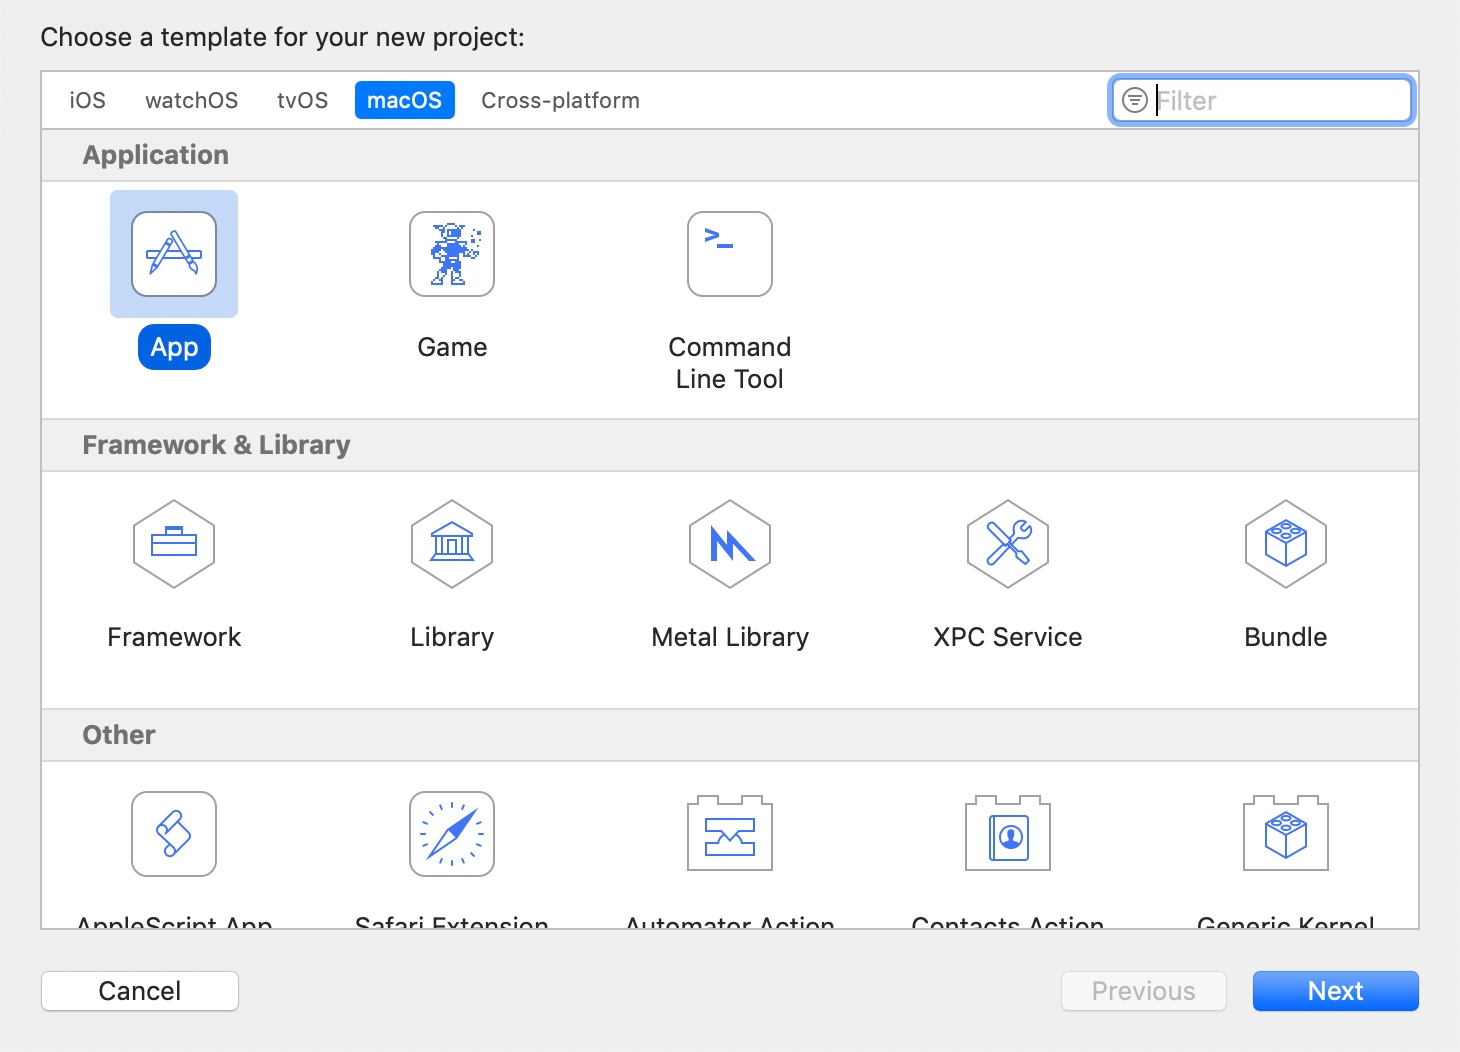Choose the Game template icon
Image resolution: width=1460 pixels, height=1052 pixels.
[x=452, y=254]
